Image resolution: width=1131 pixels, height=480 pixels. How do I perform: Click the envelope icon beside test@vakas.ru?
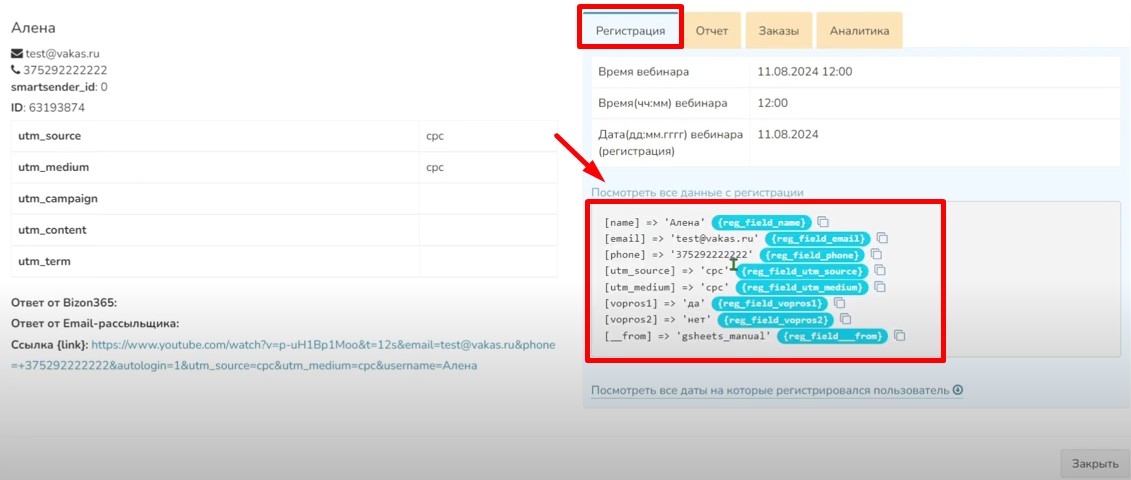[x=16, y=54]
